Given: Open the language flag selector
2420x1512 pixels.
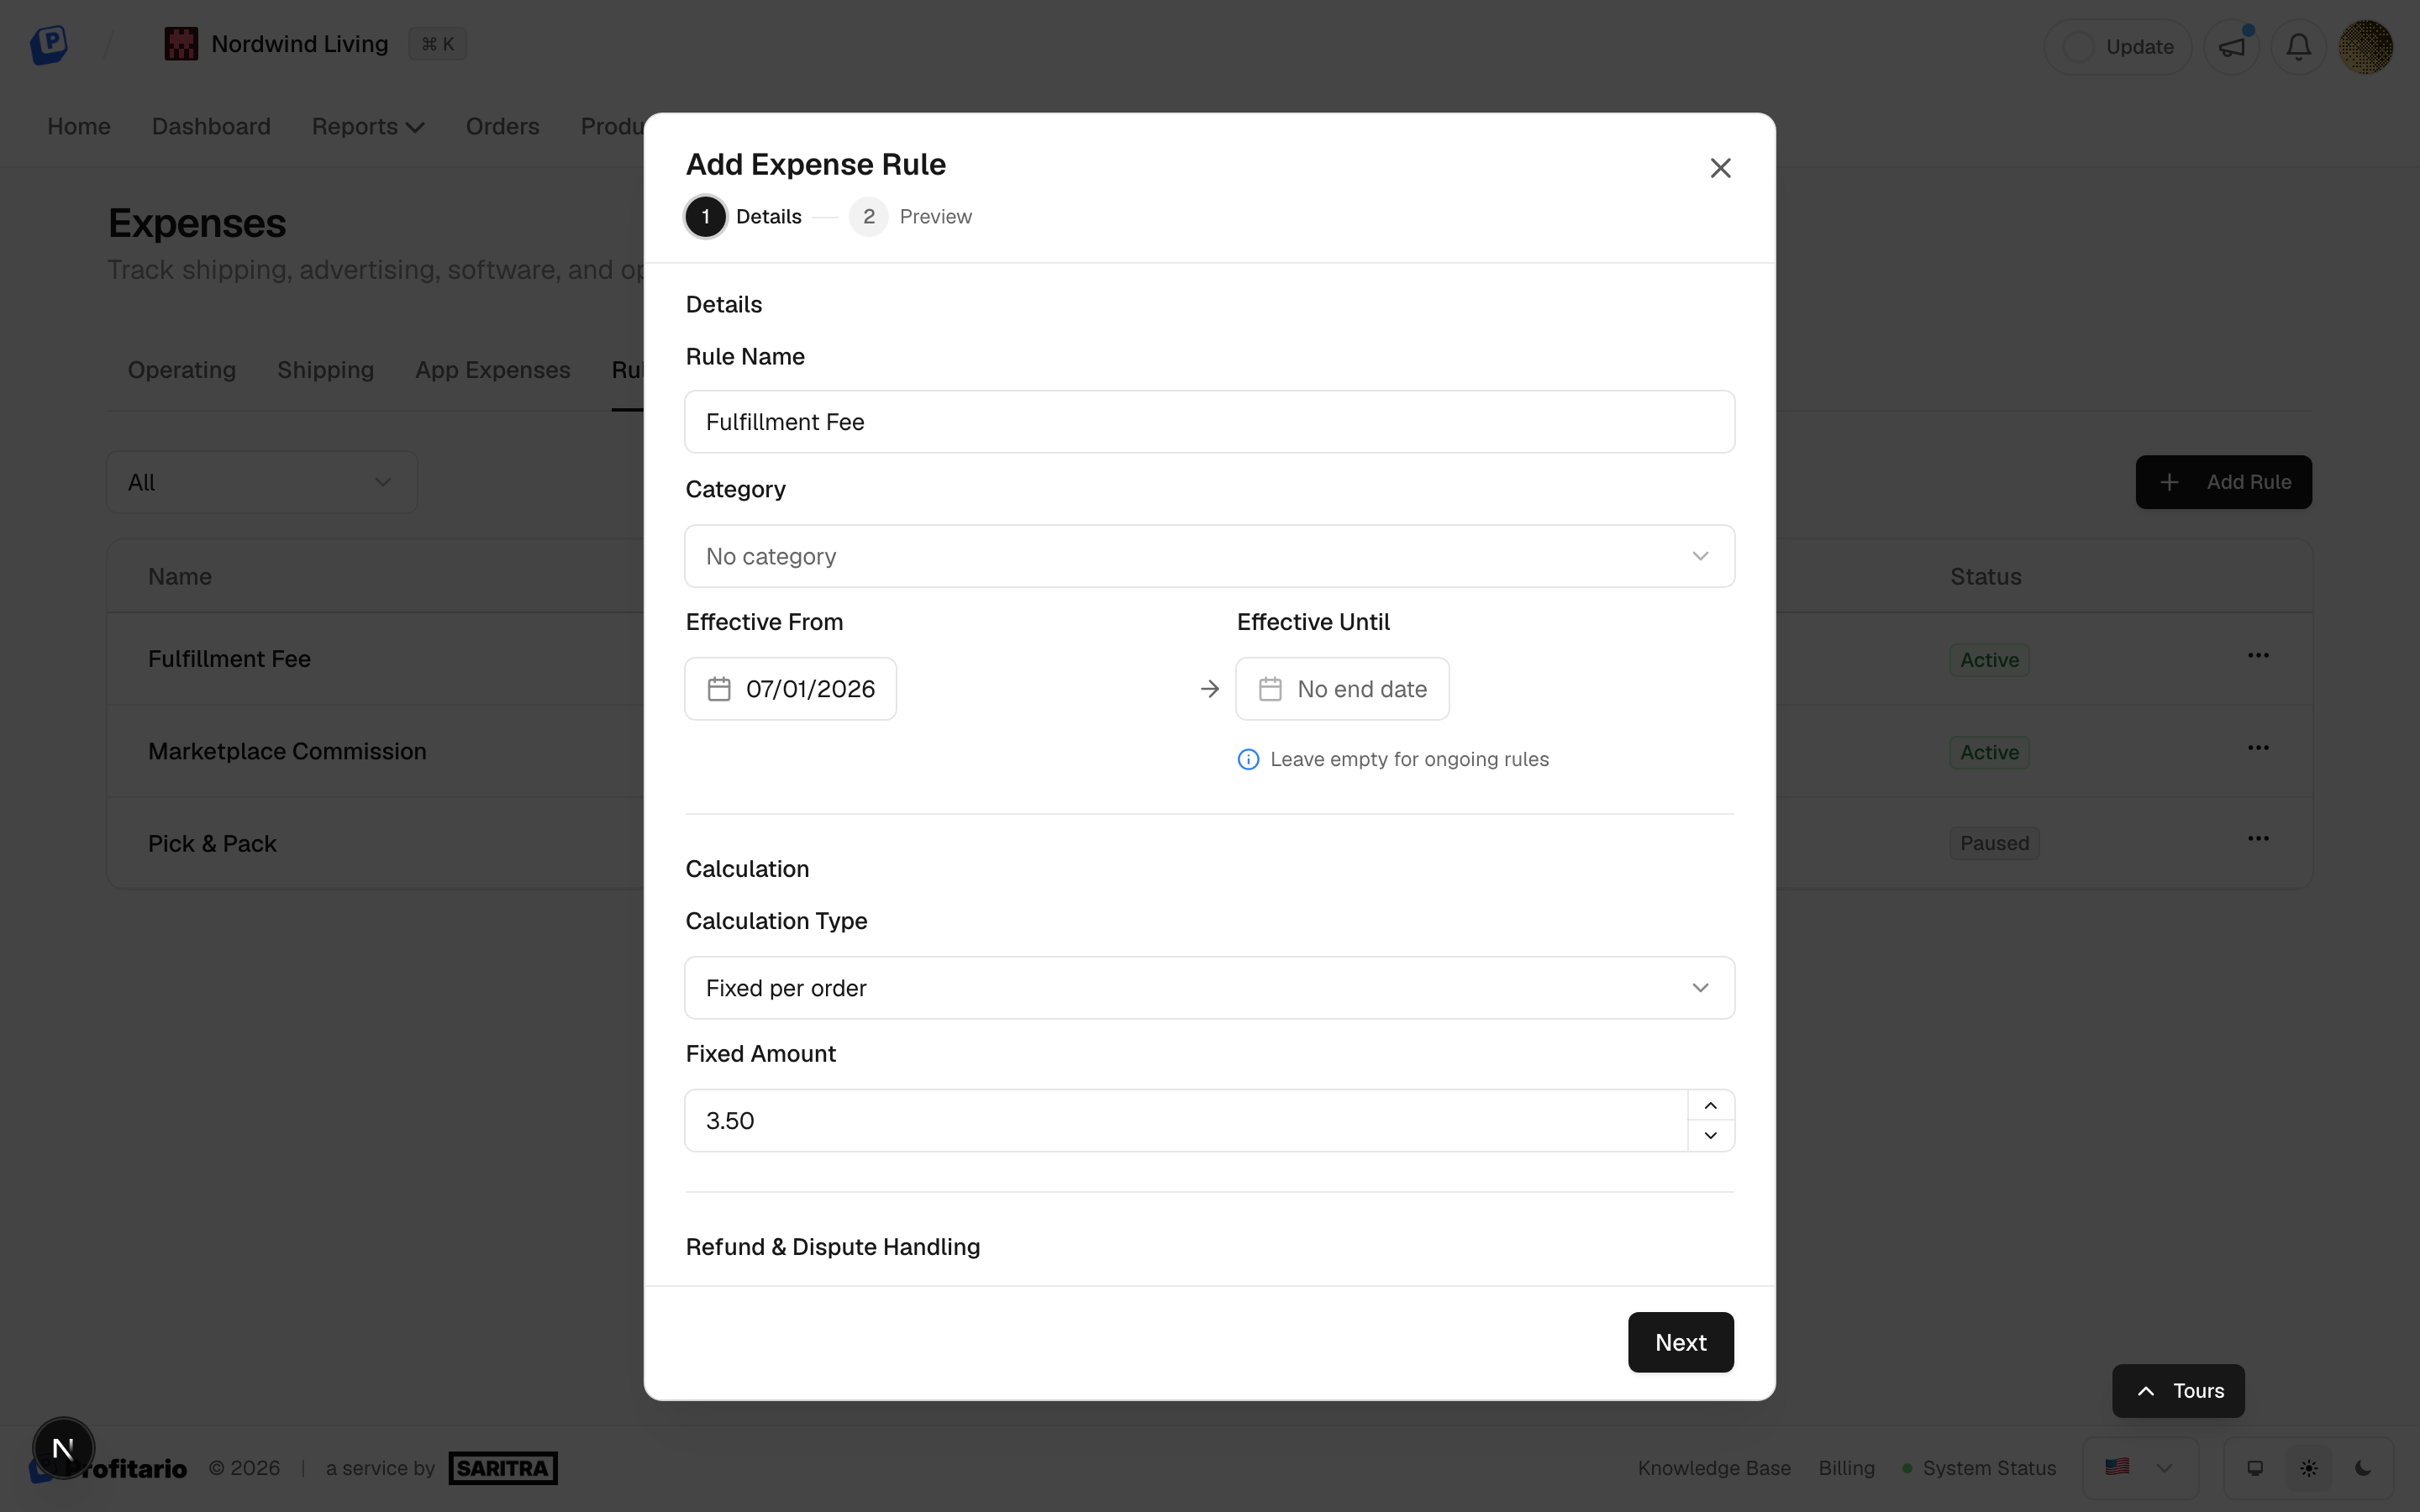Looking at the screenshot, I should (x=2140, y=1467).
